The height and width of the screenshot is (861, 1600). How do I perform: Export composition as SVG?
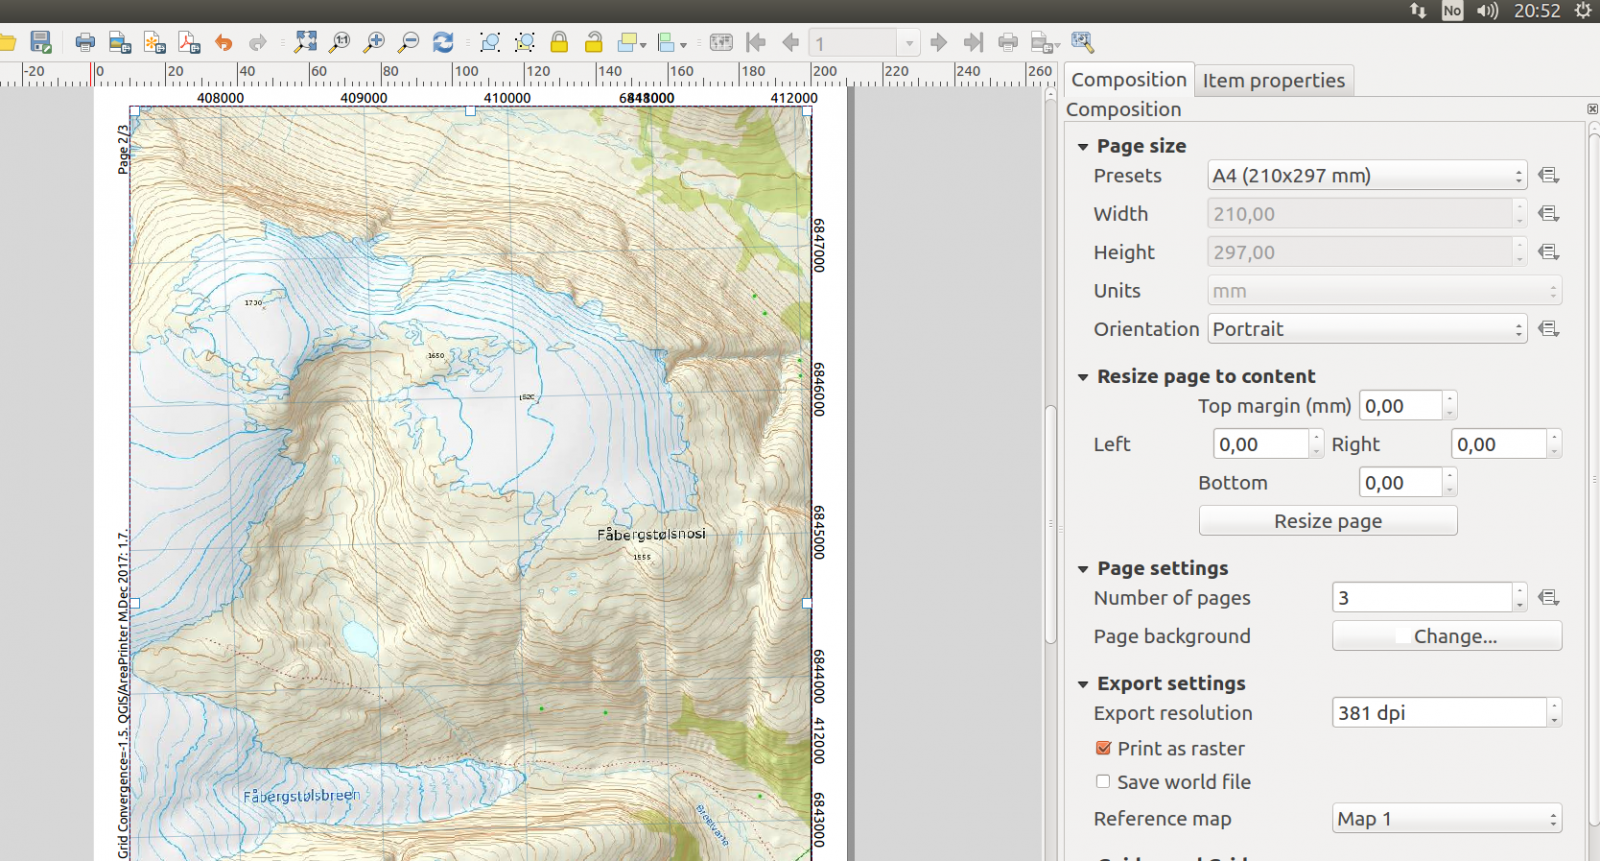coord(154,42)
